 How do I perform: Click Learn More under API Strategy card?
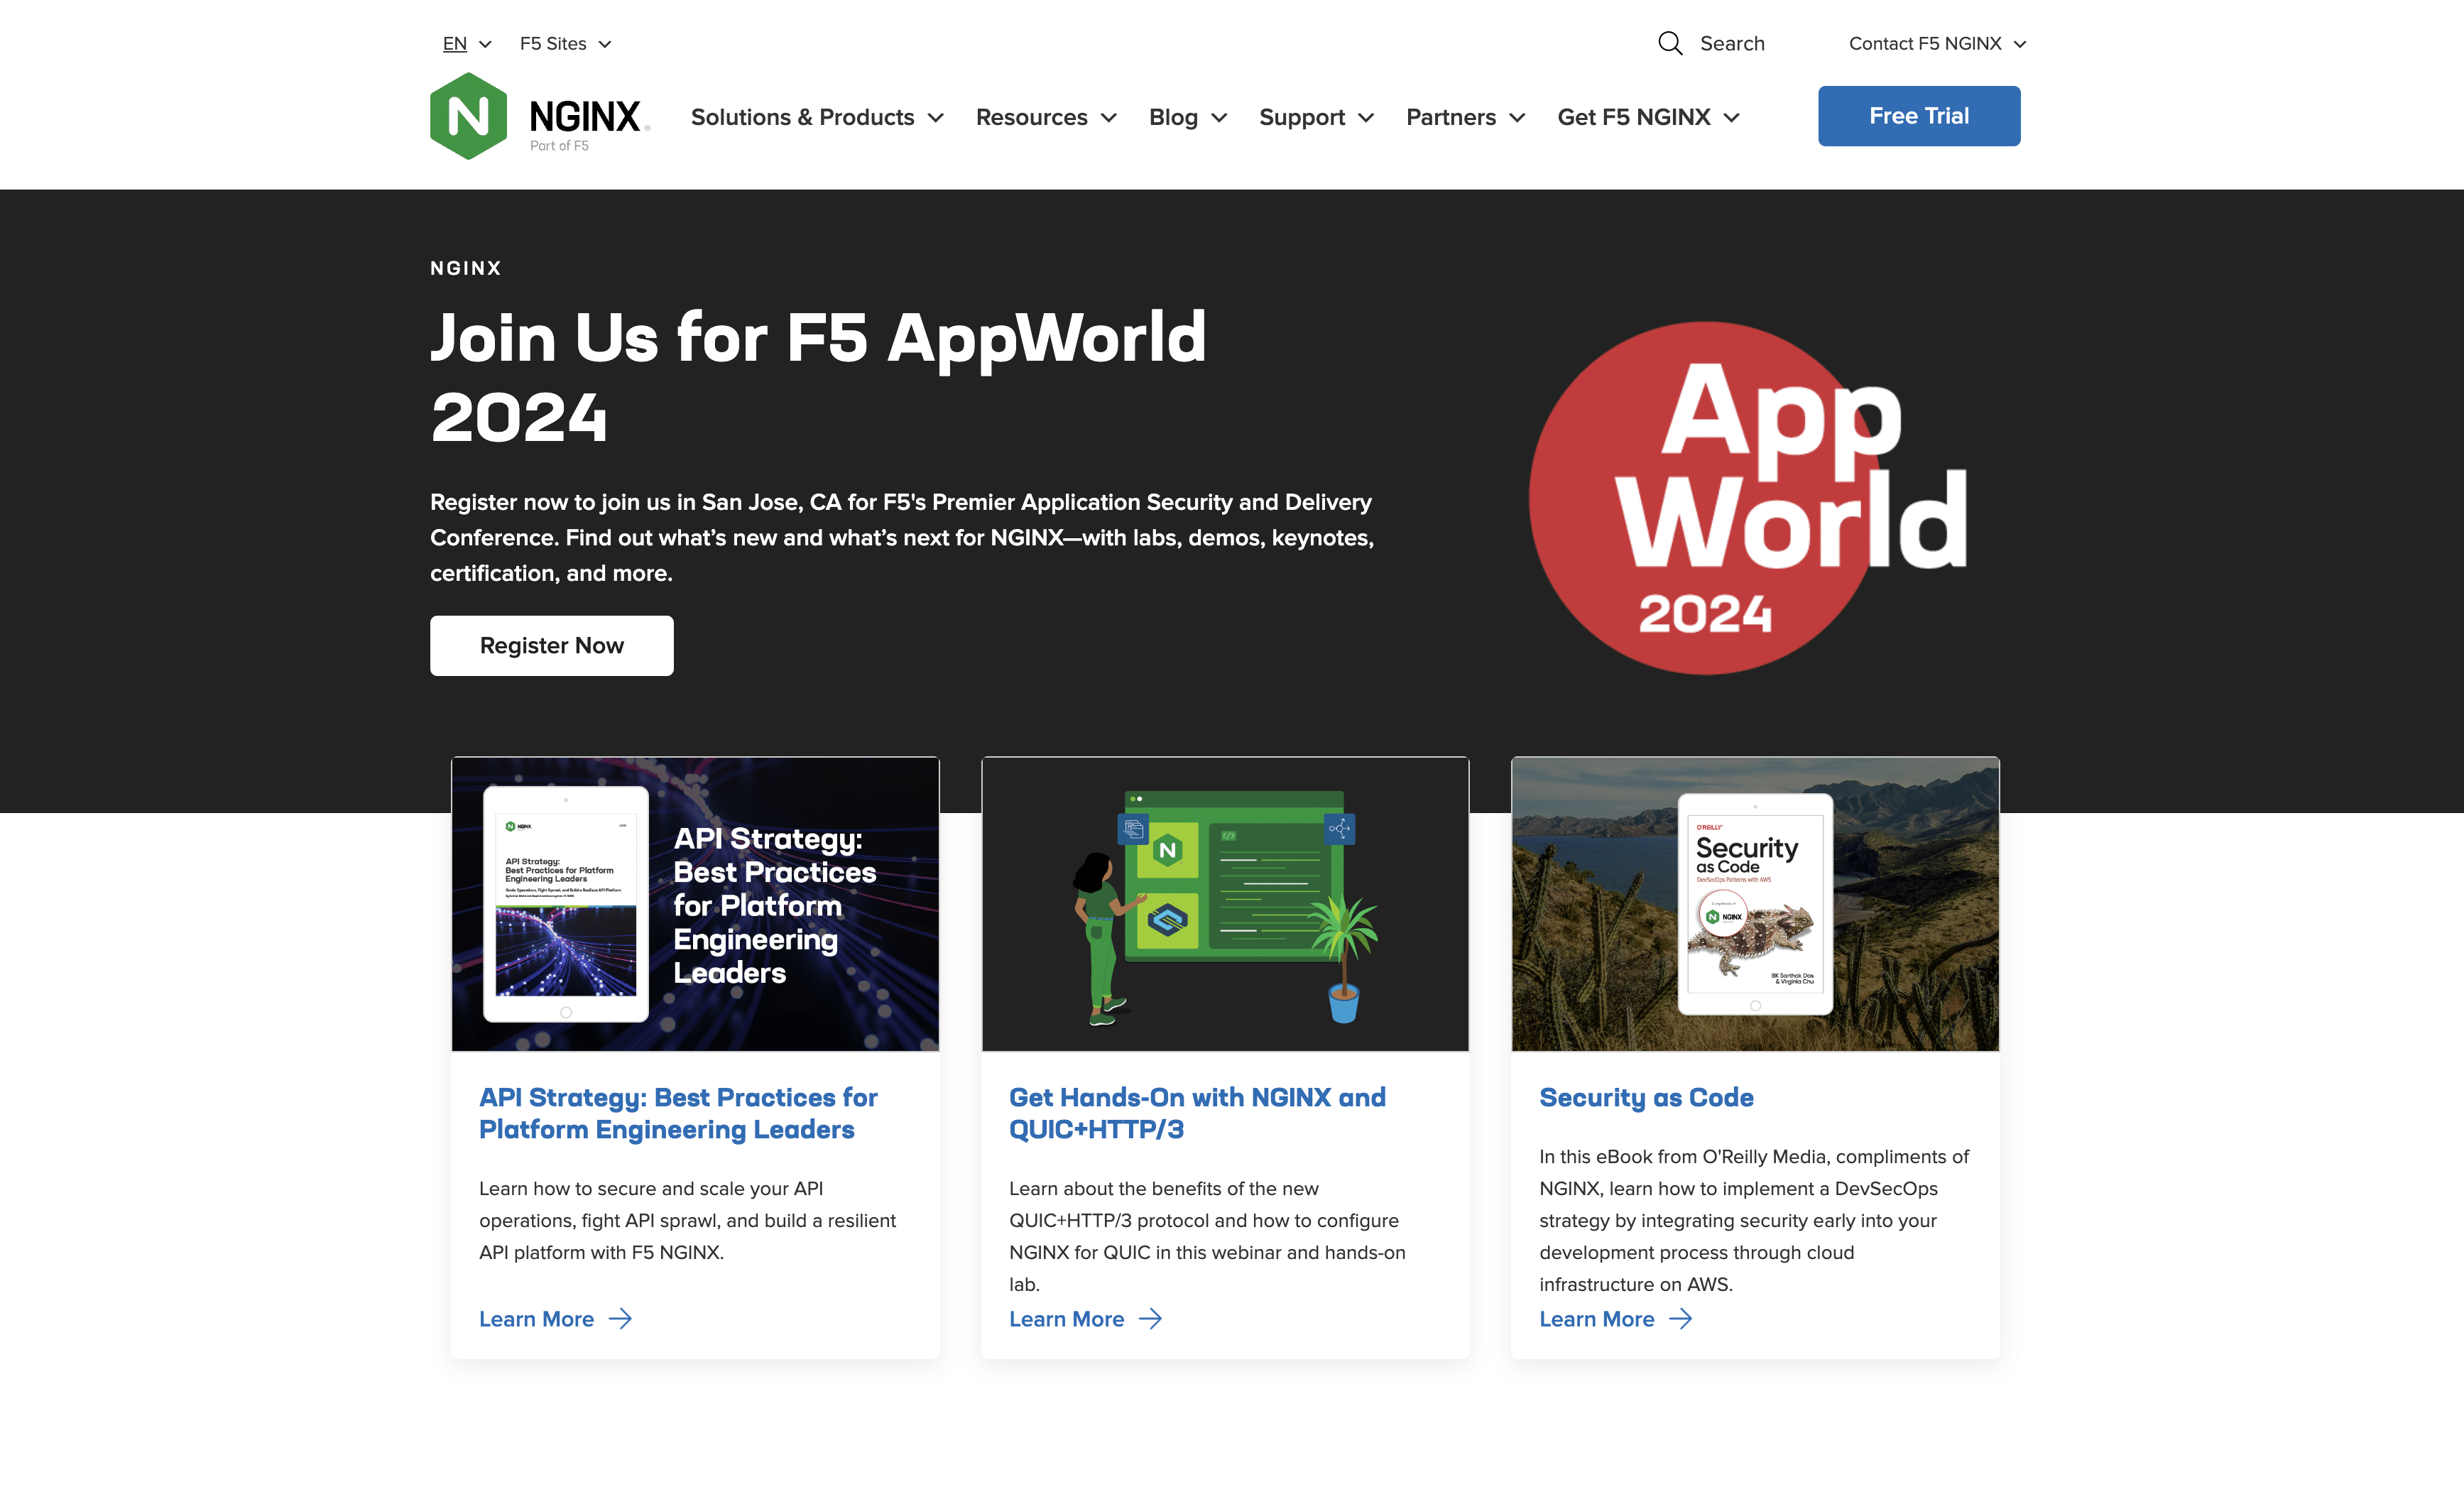pos(536,1319)
